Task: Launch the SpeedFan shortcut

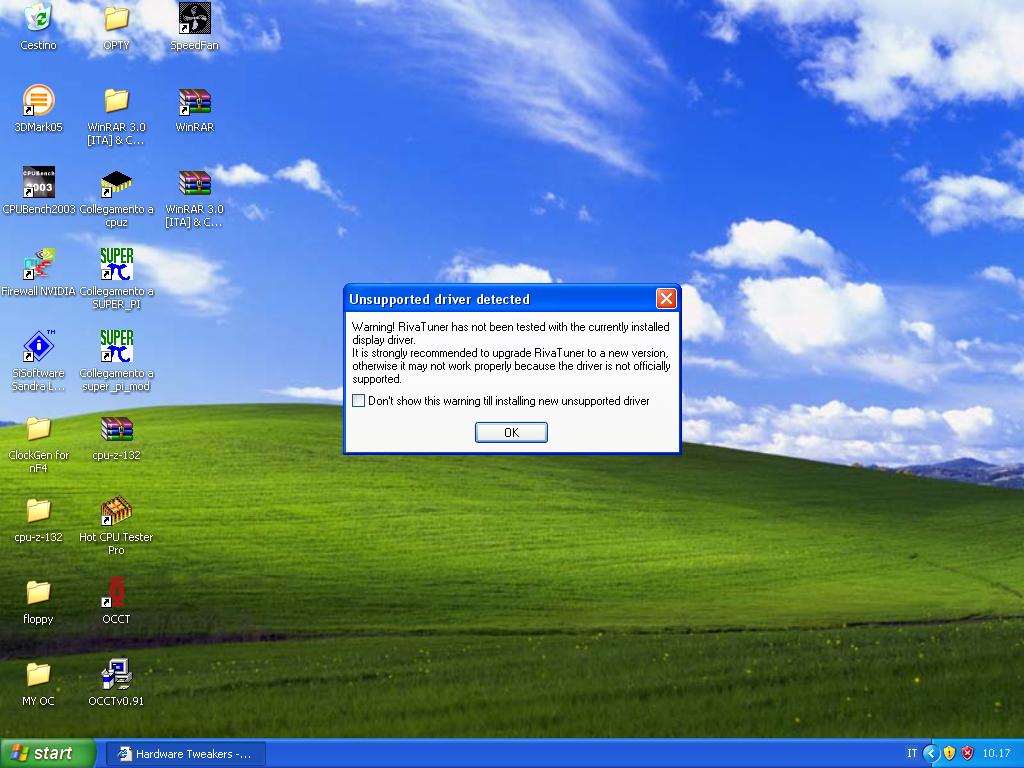Action: (195, 18)
